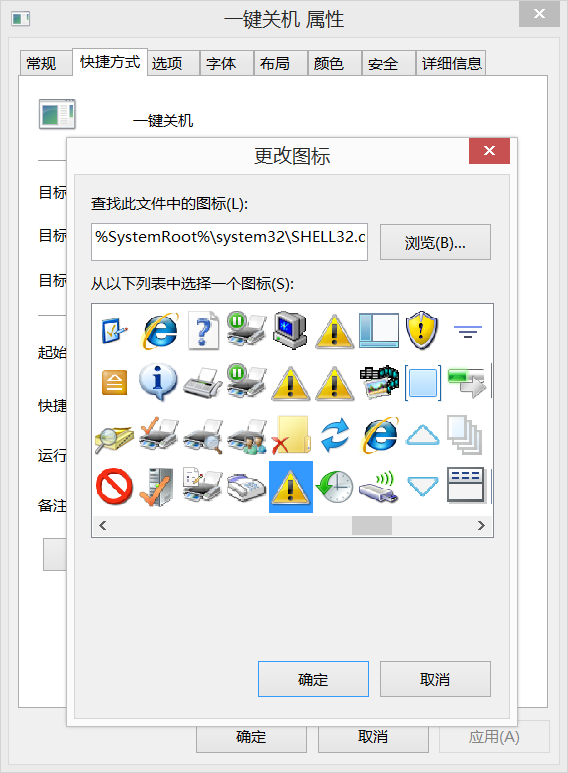Viewport: 568px width, 773px height.
Task: Select the printer with magnifier icon
Action: pos(202,436)
